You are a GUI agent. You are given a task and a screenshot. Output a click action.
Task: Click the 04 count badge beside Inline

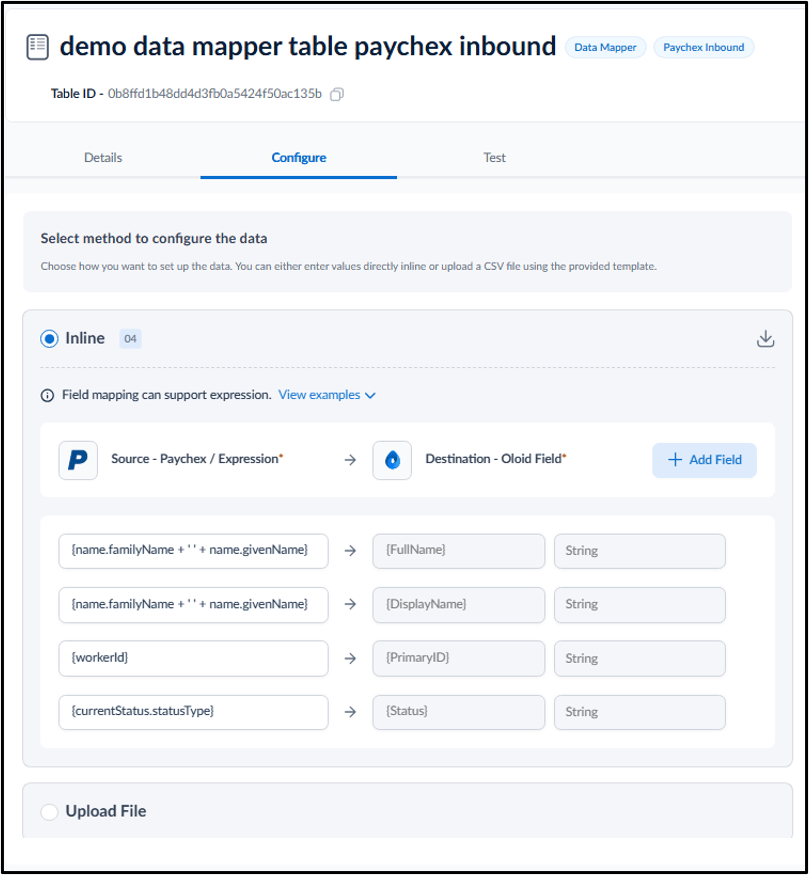click(x=131, y=339)
